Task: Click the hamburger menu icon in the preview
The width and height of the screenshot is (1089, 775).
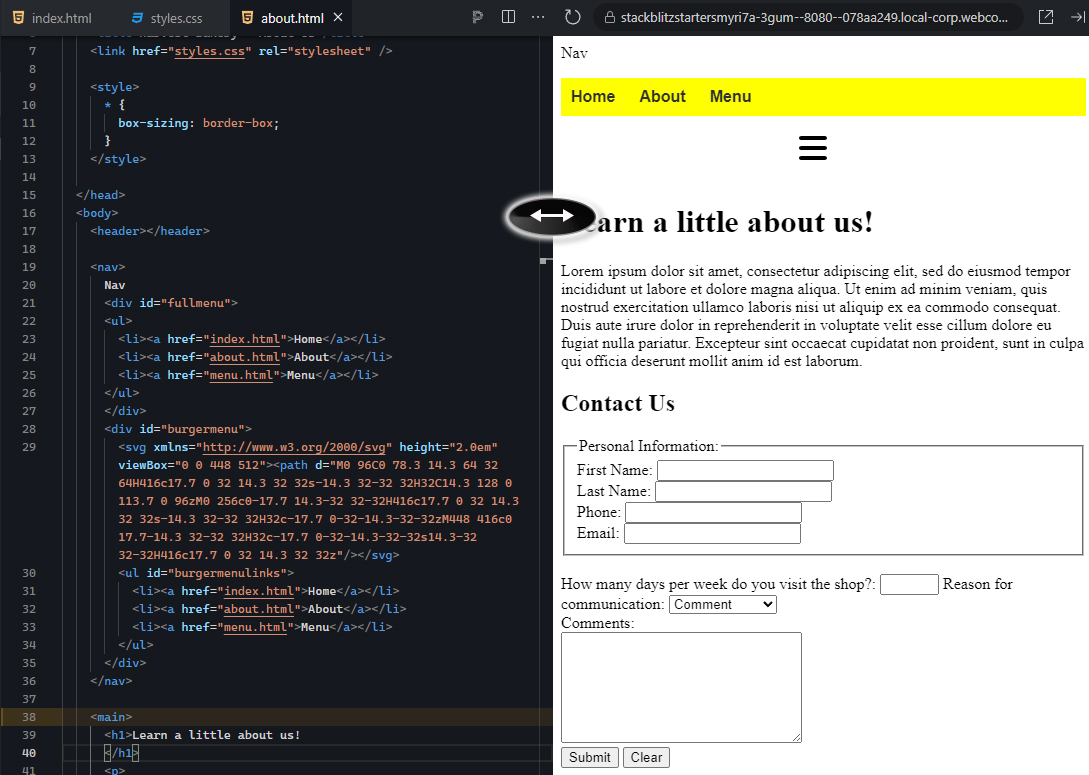Action: click(812, 147)
